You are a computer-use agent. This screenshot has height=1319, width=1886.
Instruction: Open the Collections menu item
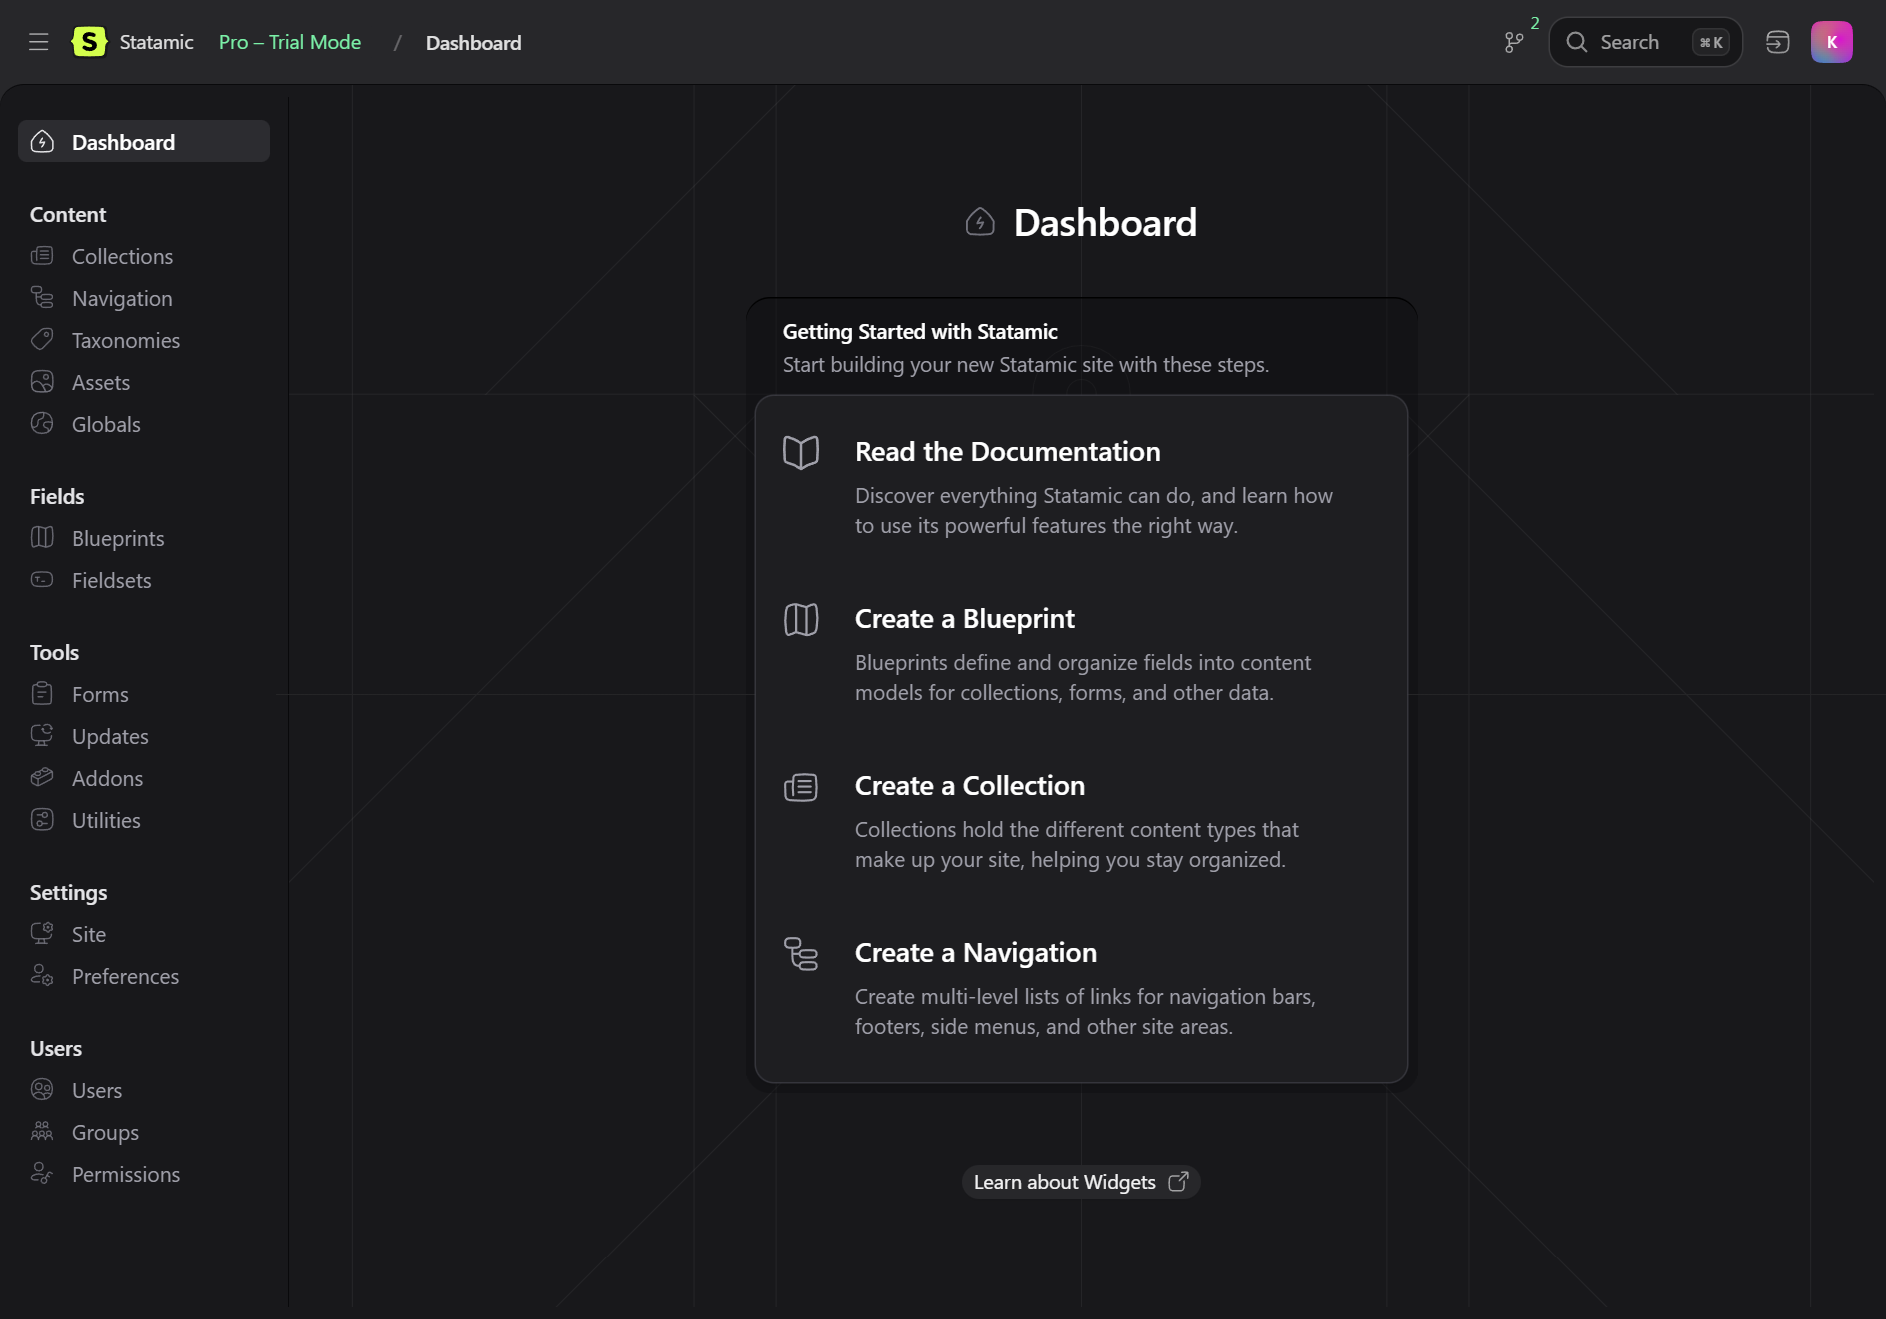(x=144, y=256)
